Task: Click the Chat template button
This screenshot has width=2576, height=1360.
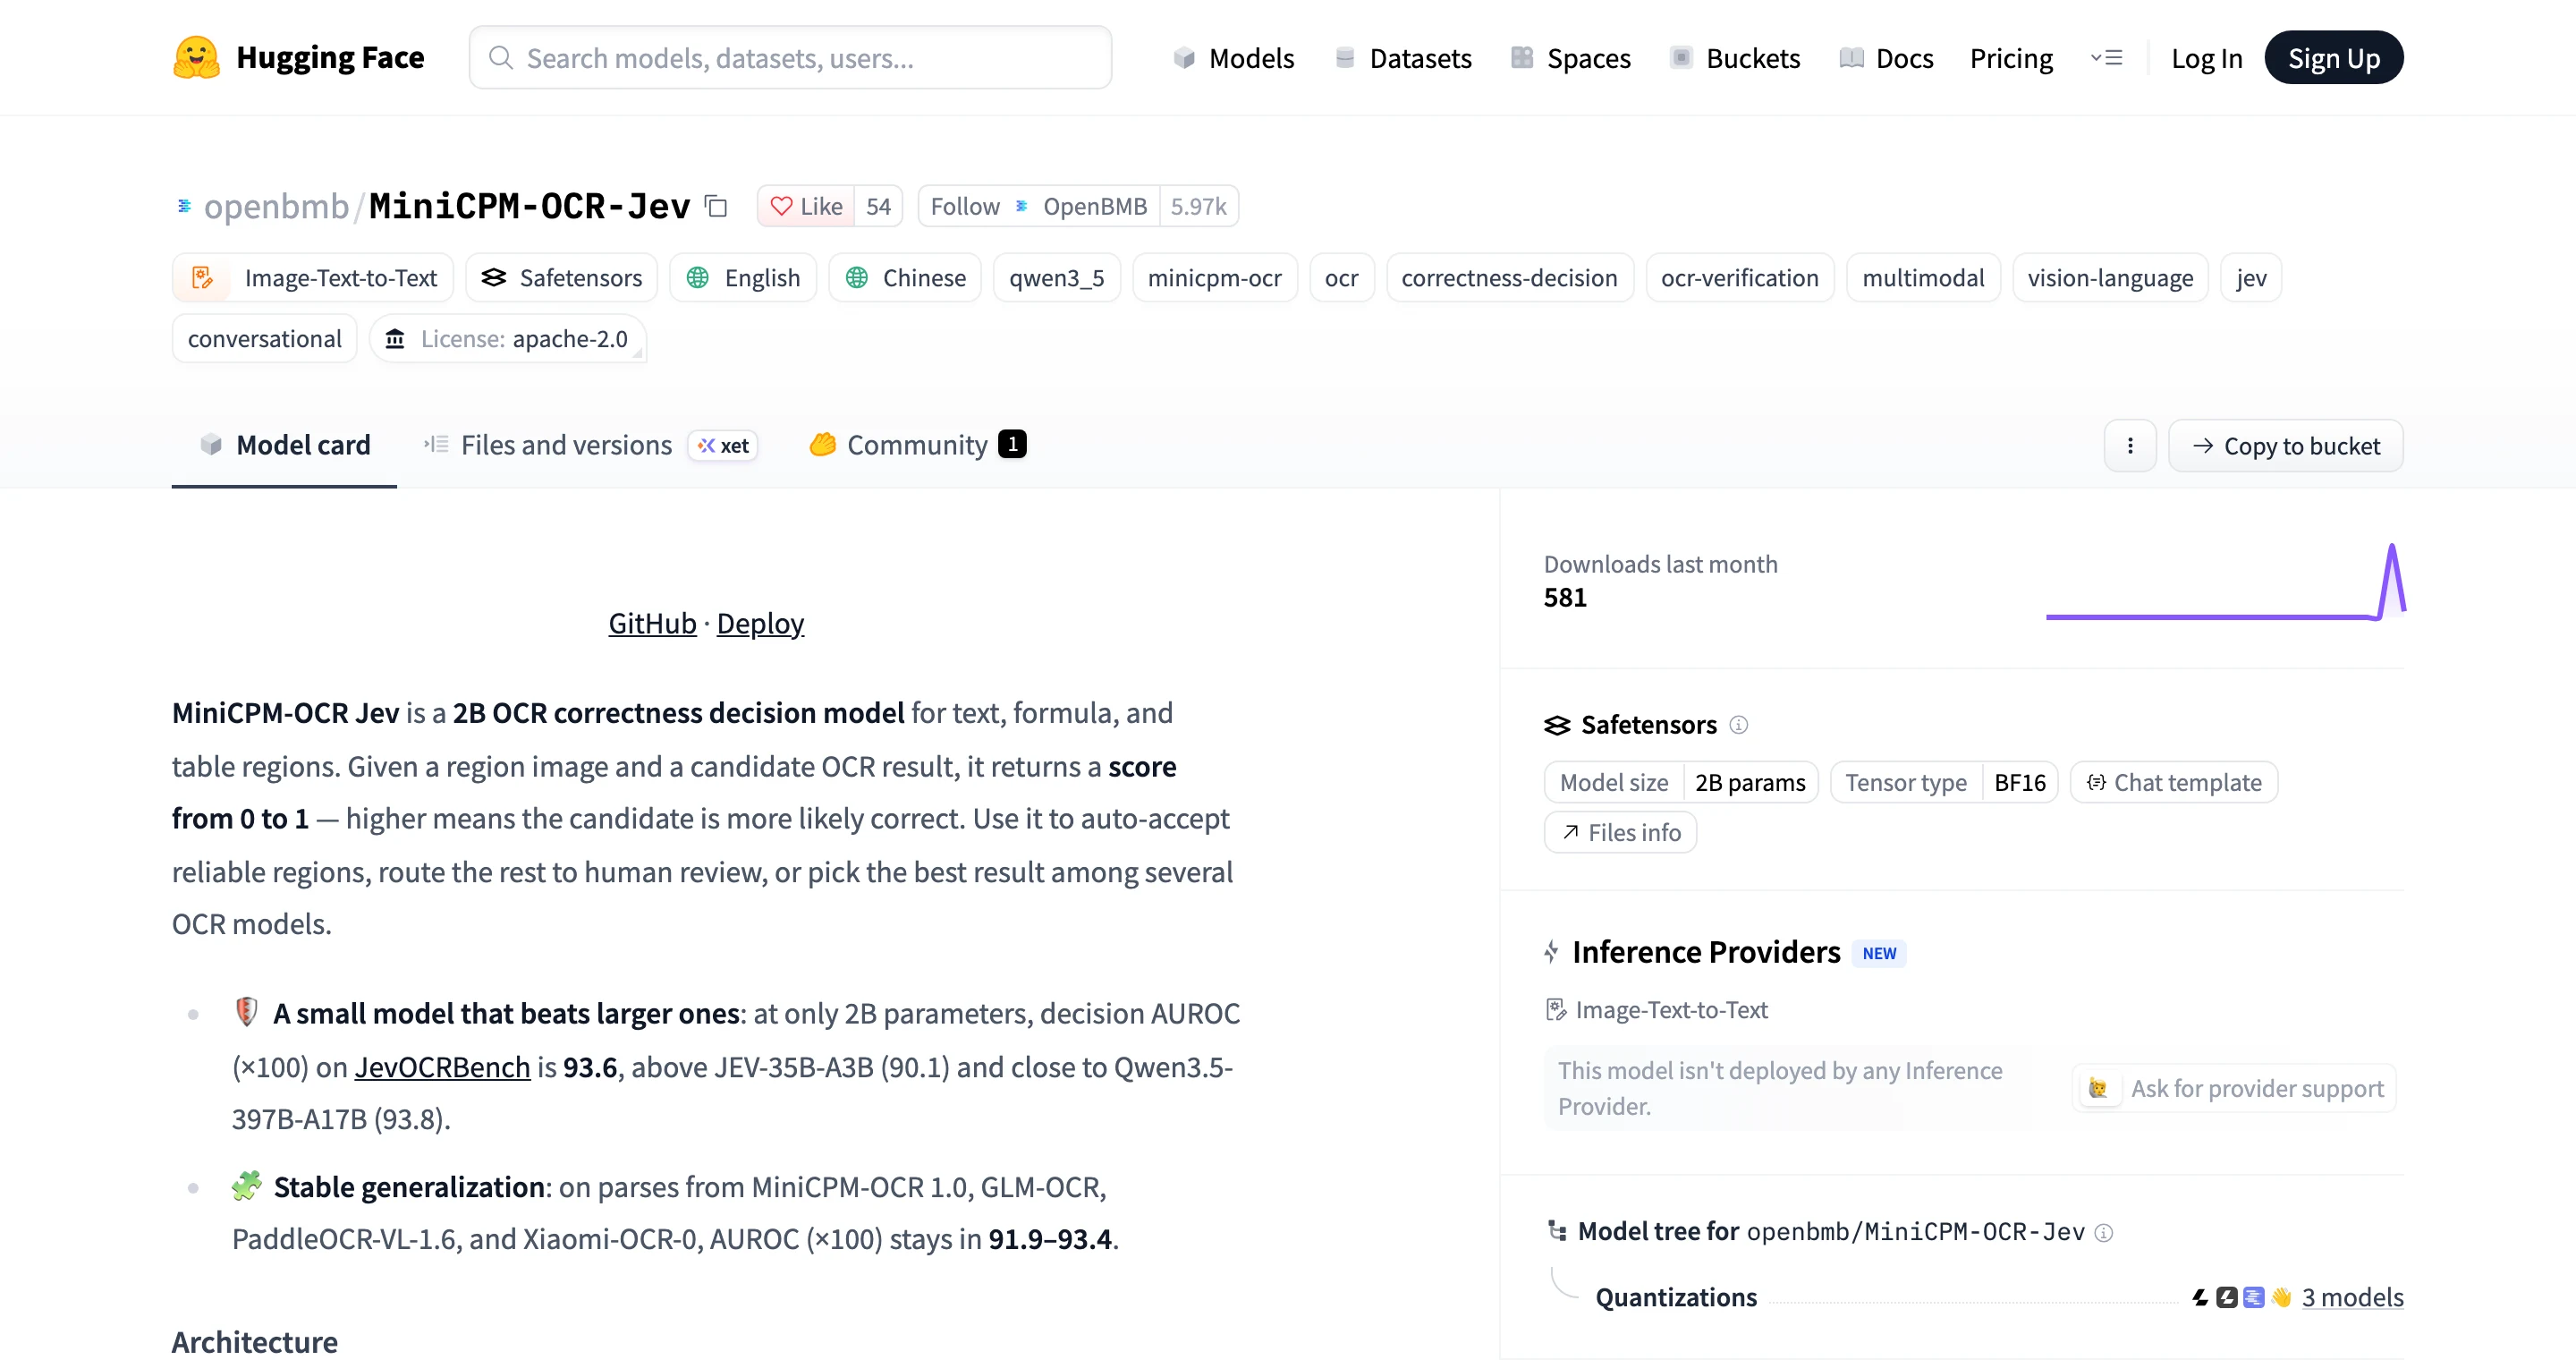Action: 2174,783
